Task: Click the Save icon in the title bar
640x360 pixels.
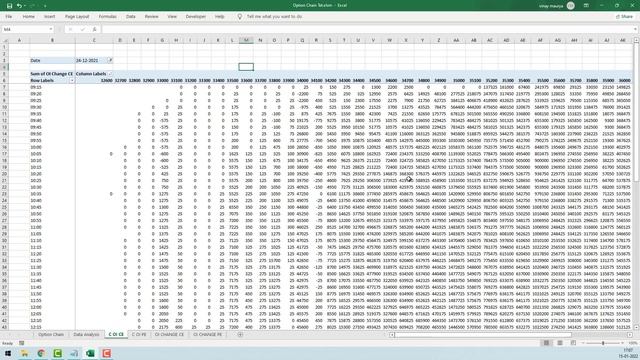Action: 9,6
